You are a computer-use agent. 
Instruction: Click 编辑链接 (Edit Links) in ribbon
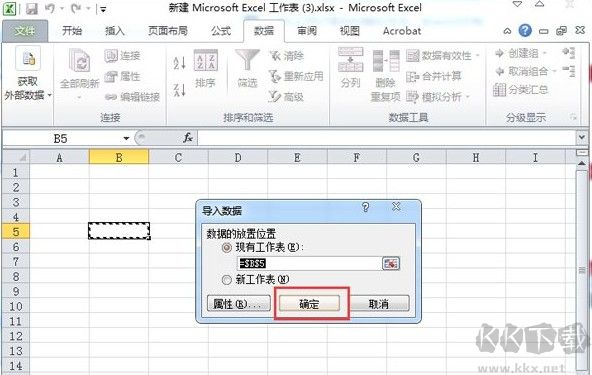coord(132,97)
